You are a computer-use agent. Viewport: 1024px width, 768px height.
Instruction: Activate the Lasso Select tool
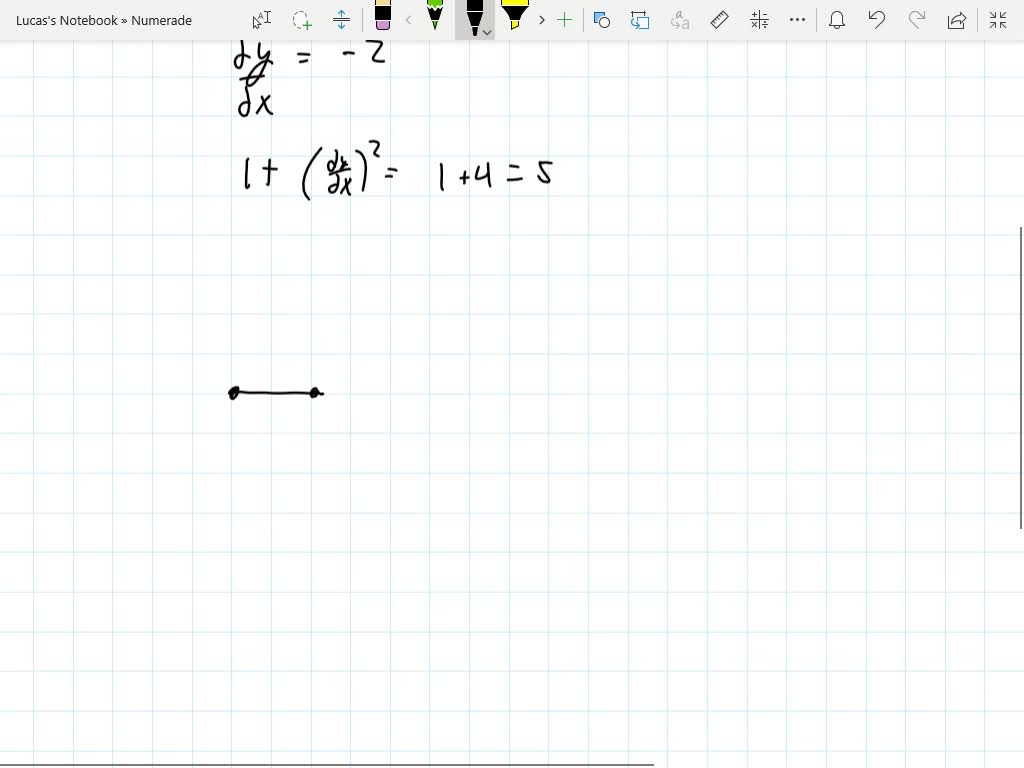tap(301, 20)
